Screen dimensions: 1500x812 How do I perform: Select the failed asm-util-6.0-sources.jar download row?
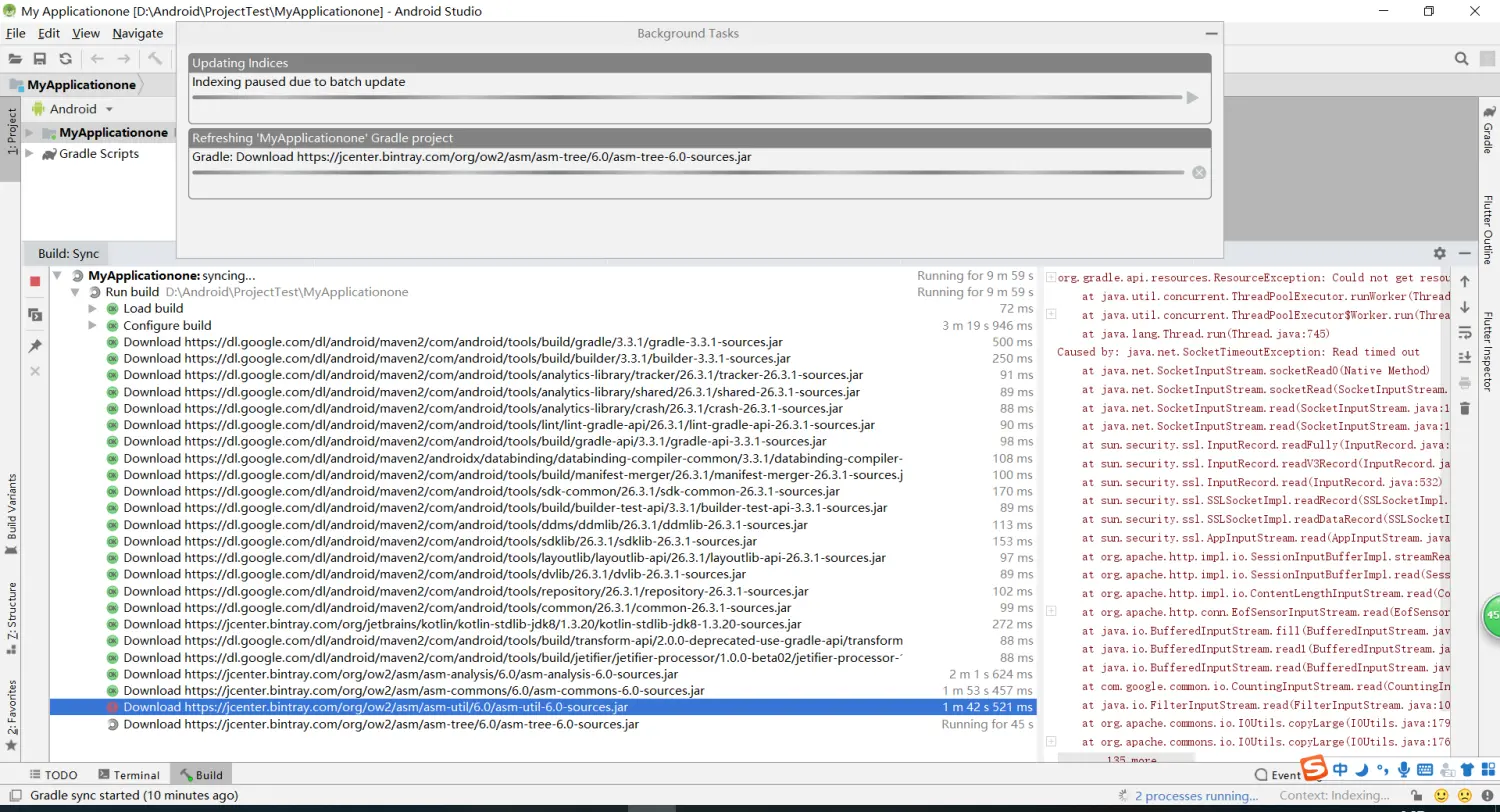point(543,707)
